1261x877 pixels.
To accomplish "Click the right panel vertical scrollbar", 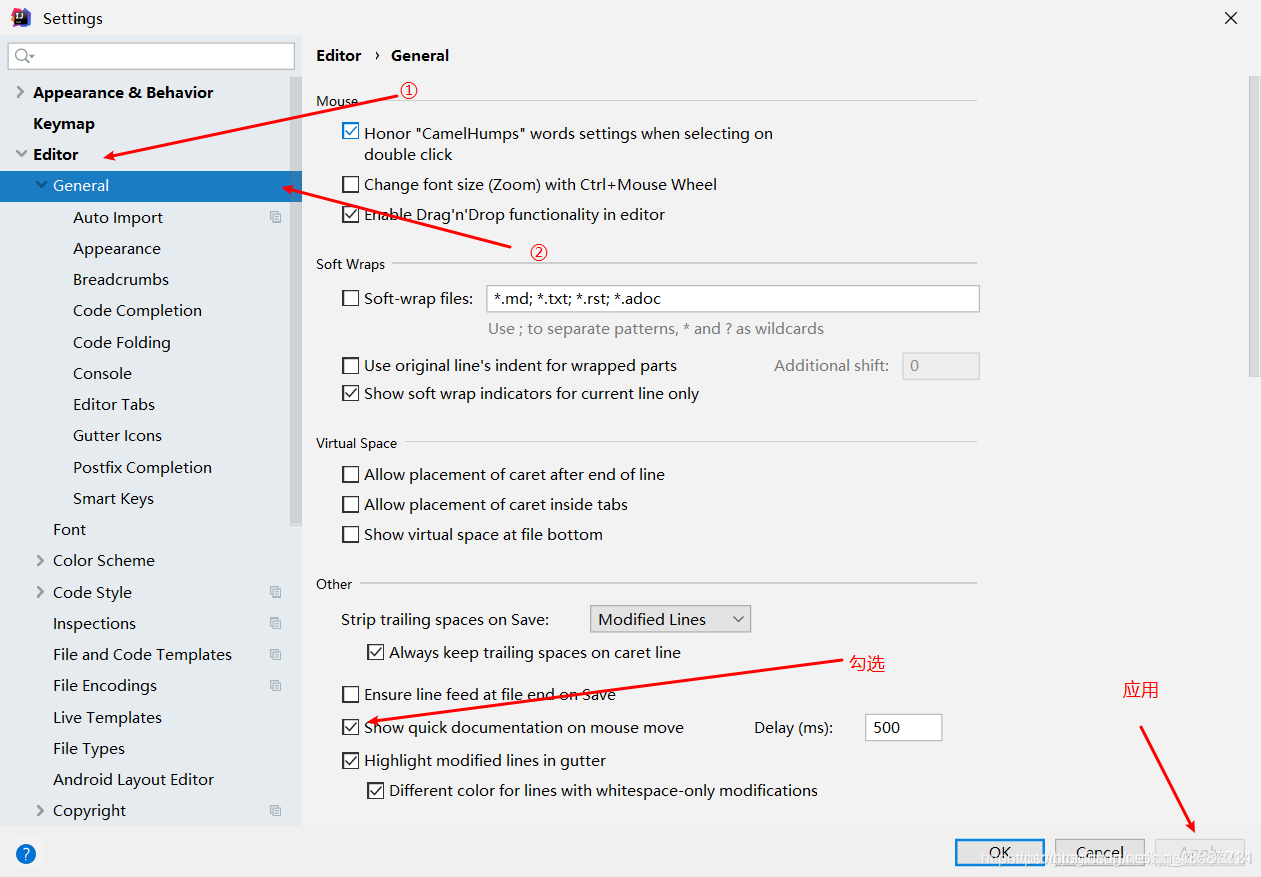I will (1255, 226).
